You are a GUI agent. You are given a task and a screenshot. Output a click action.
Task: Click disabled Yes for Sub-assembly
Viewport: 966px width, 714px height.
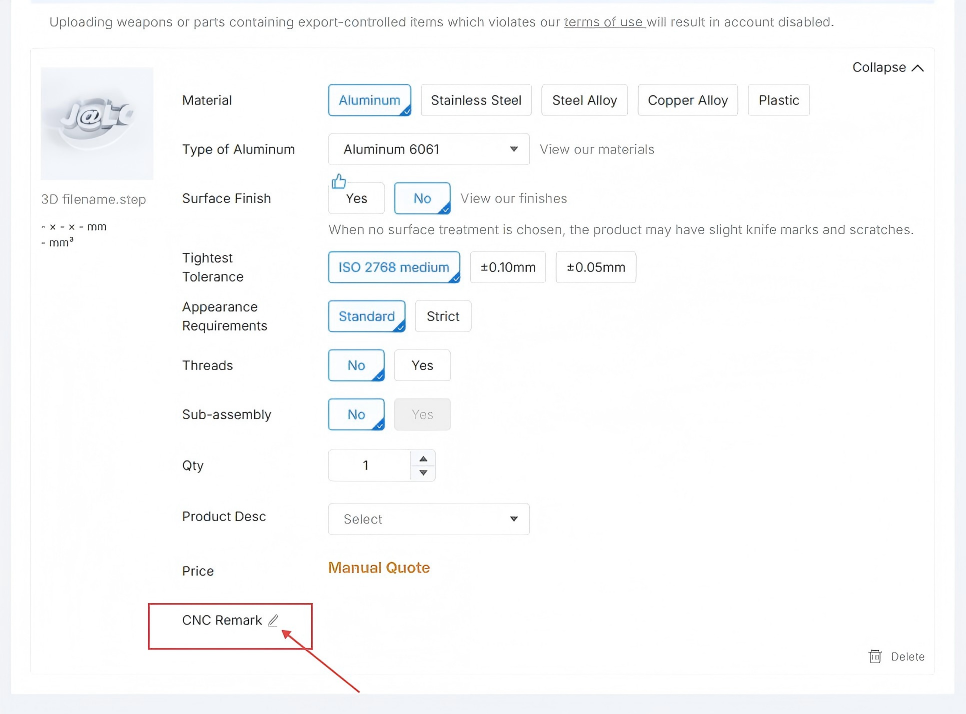click(422, 415)
